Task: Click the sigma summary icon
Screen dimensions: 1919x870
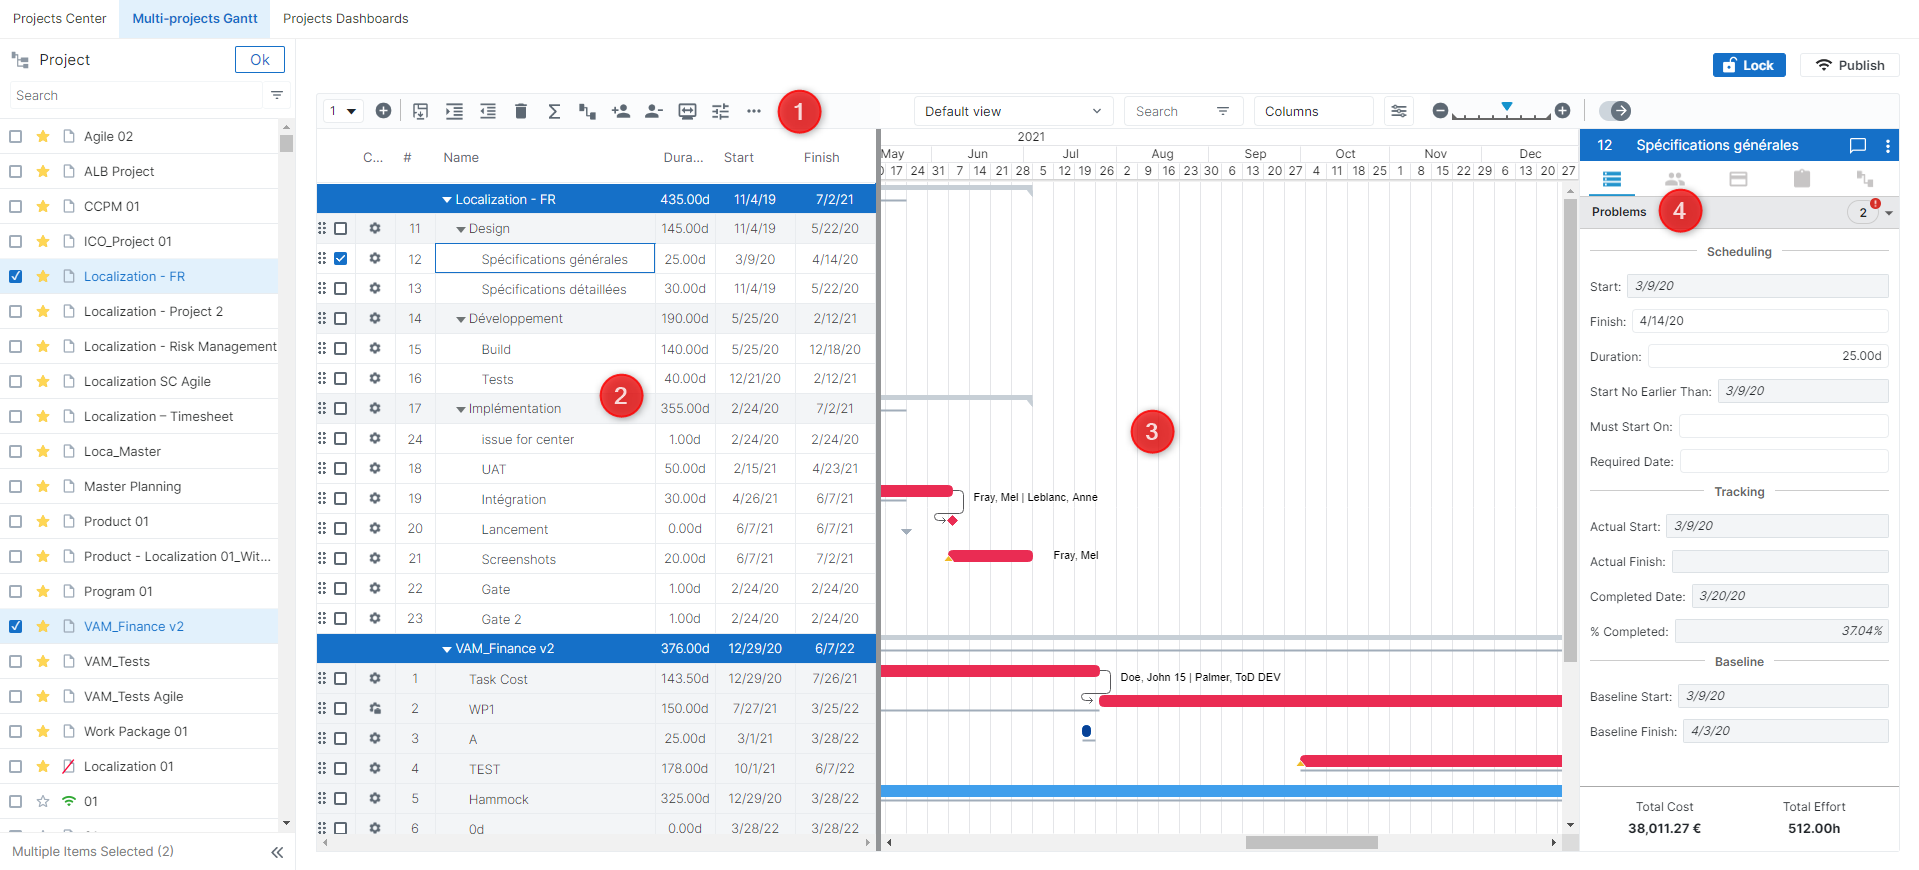Action: (554, 111)
